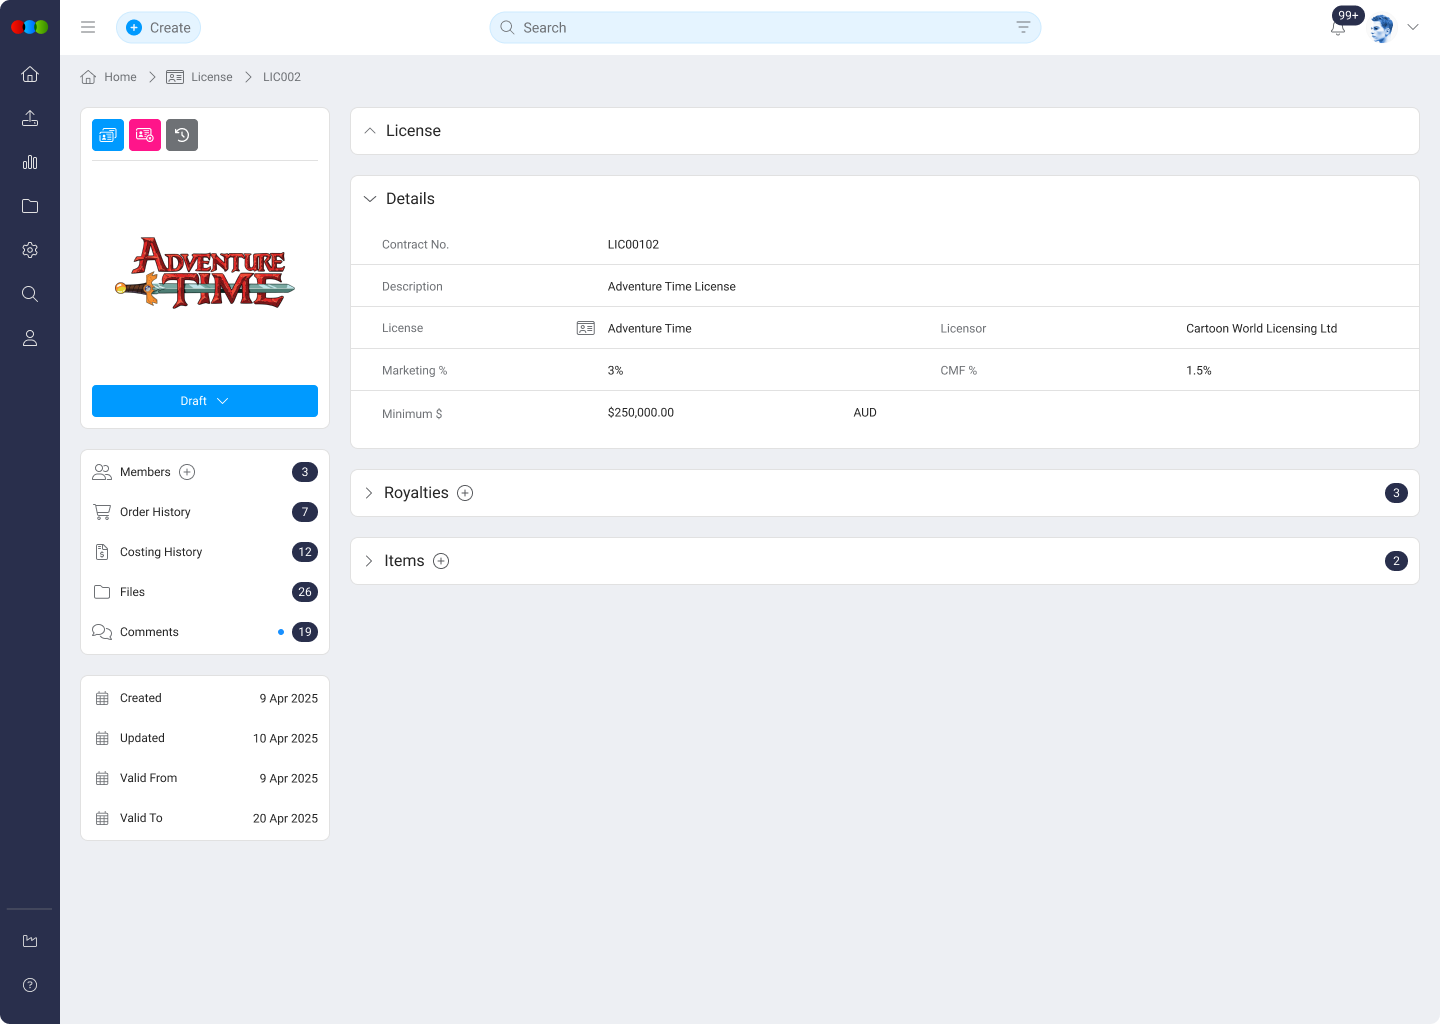This screenshot has width=1440, height=1024.
Task: Go to Comments in the left panel
Action: (x=148, y=631)
